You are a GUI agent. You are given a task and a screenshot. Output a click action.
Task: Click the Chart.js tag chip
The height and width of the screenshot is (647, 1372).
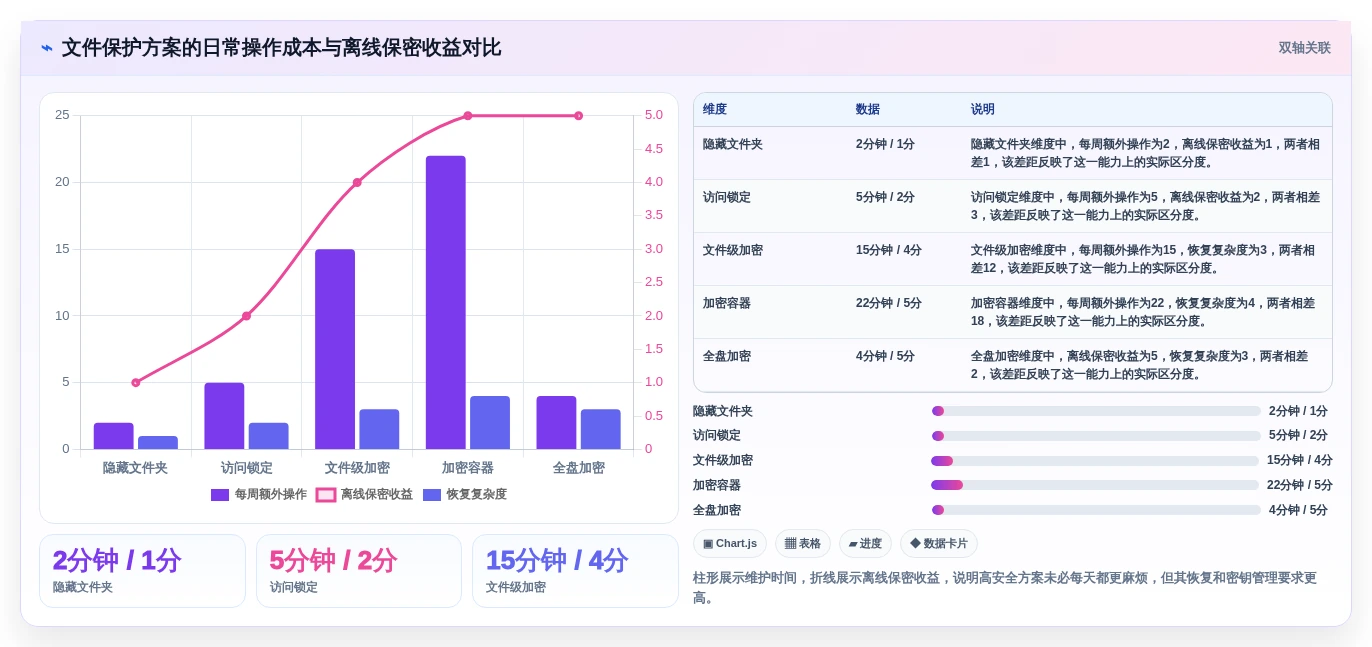(730, 544)
